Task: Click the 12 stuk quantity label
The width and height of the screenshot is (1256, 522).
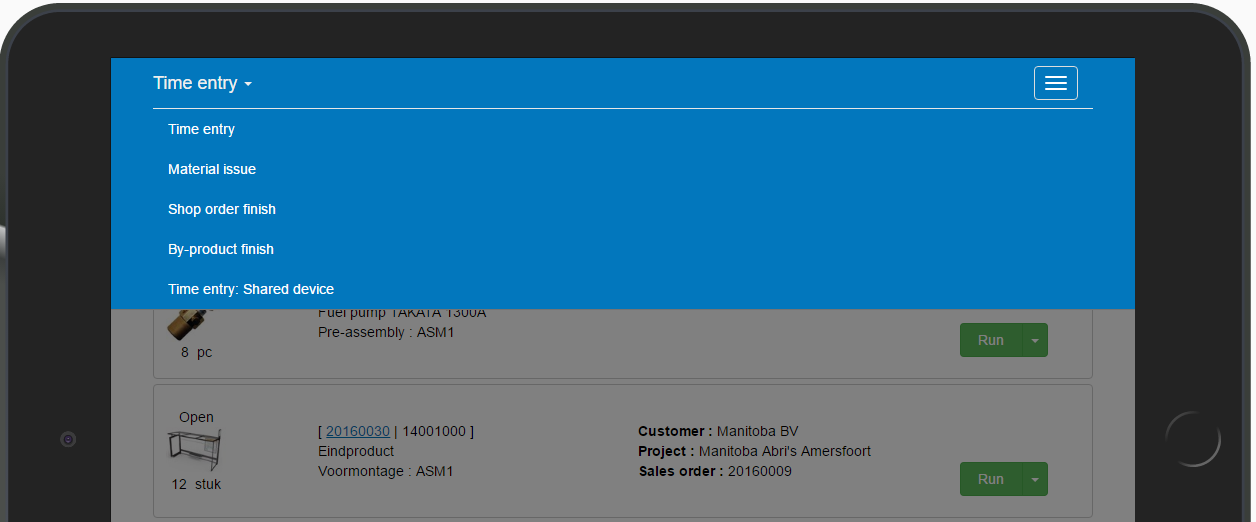Action: click(x=196, y=484)
